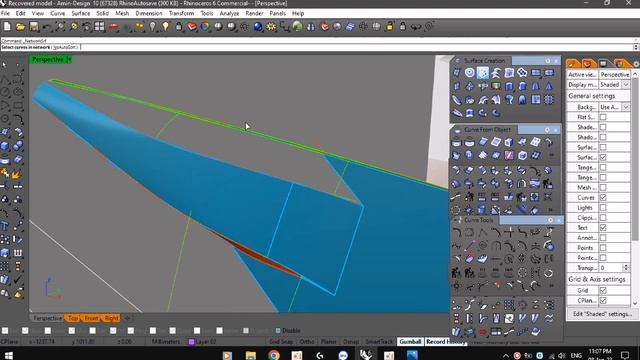Click the first icon in Curve From Object panel
Screen dimensions: 640x360
[x=457, y=142]
